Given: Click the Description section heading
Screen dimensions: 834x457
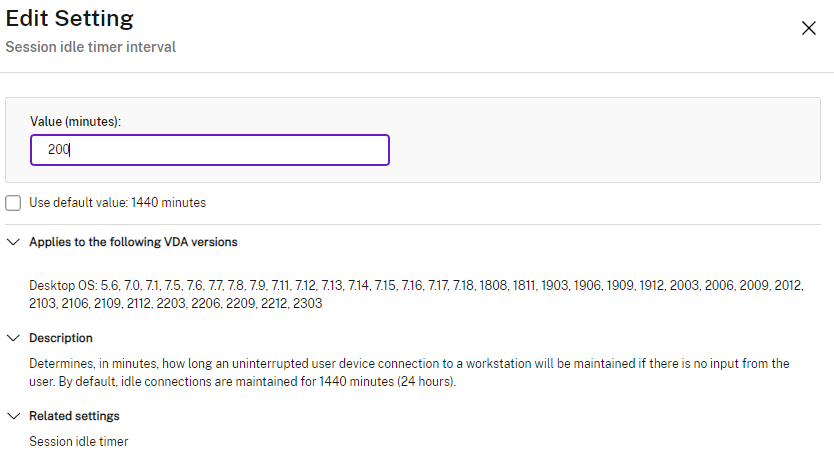Looking at the screenshot, I should tap(61, 338).
